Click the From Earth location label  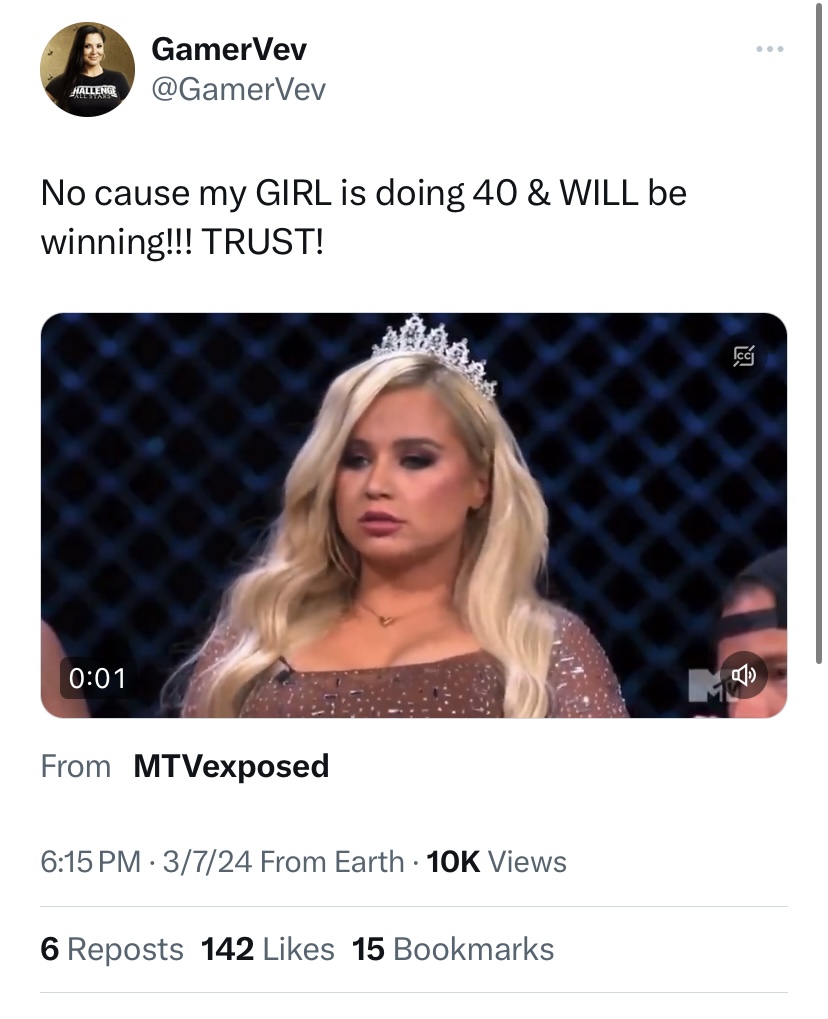click(x=332, y=862)
